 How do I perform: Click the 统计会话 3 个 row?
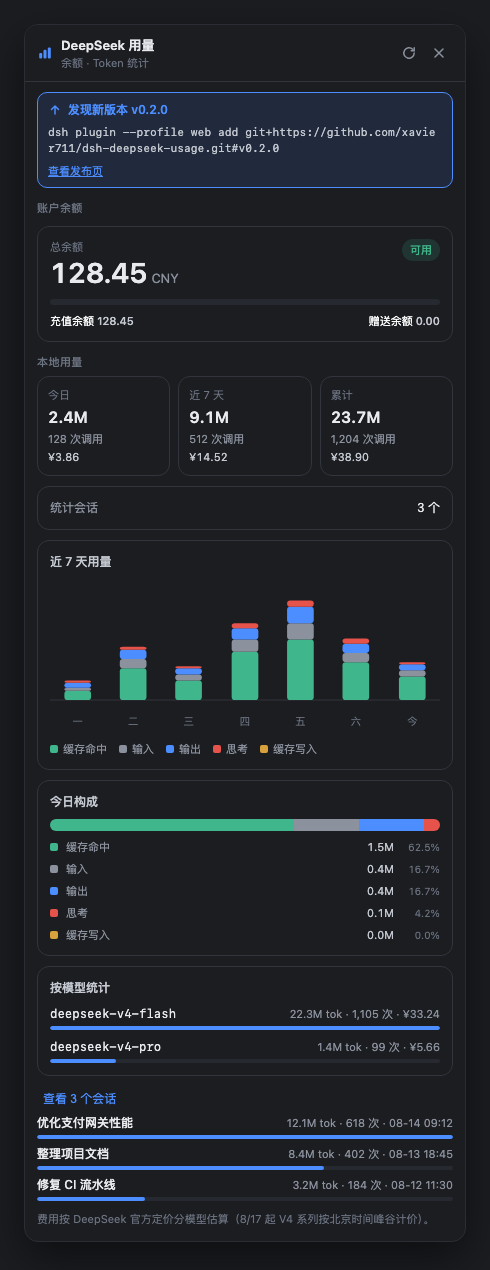coord(245,508)
